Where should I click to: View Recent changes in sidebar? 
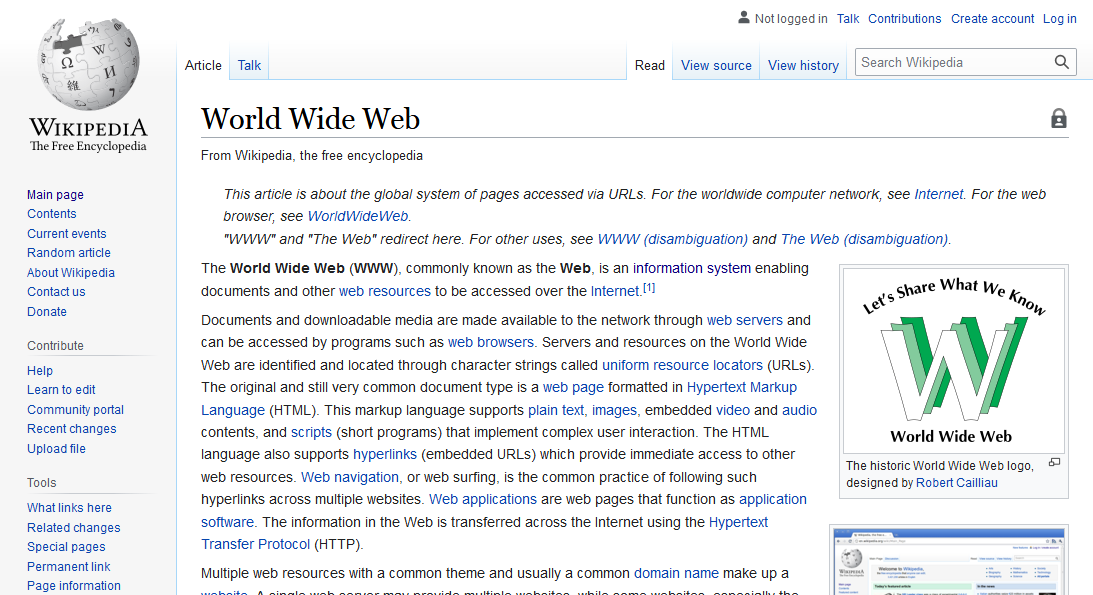tap(72, 429)
